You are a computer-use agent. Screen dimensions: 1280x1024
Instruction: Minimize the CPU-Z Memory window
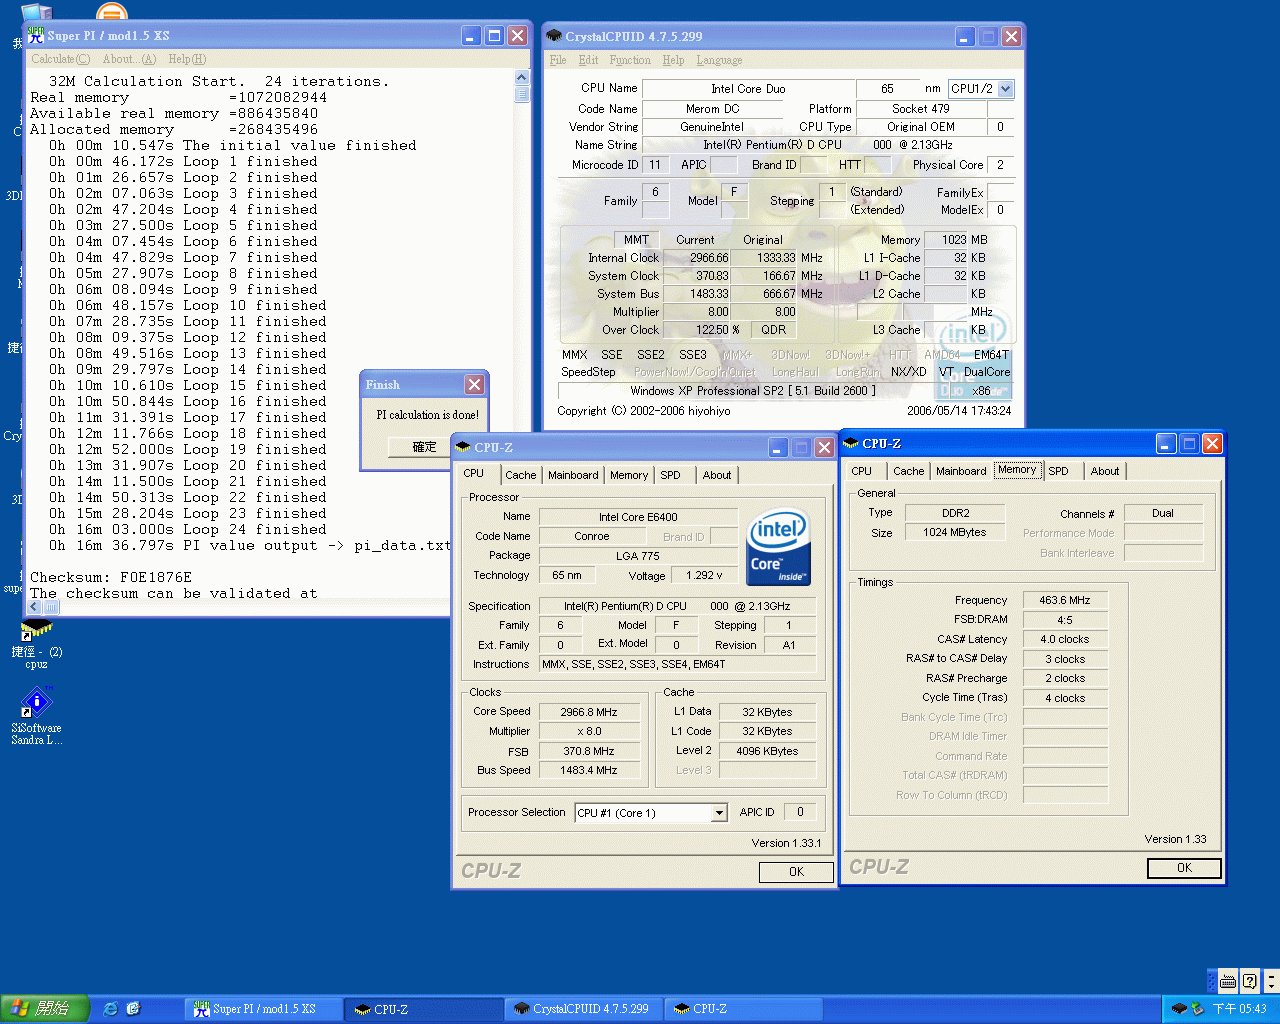coord(1166,444)
